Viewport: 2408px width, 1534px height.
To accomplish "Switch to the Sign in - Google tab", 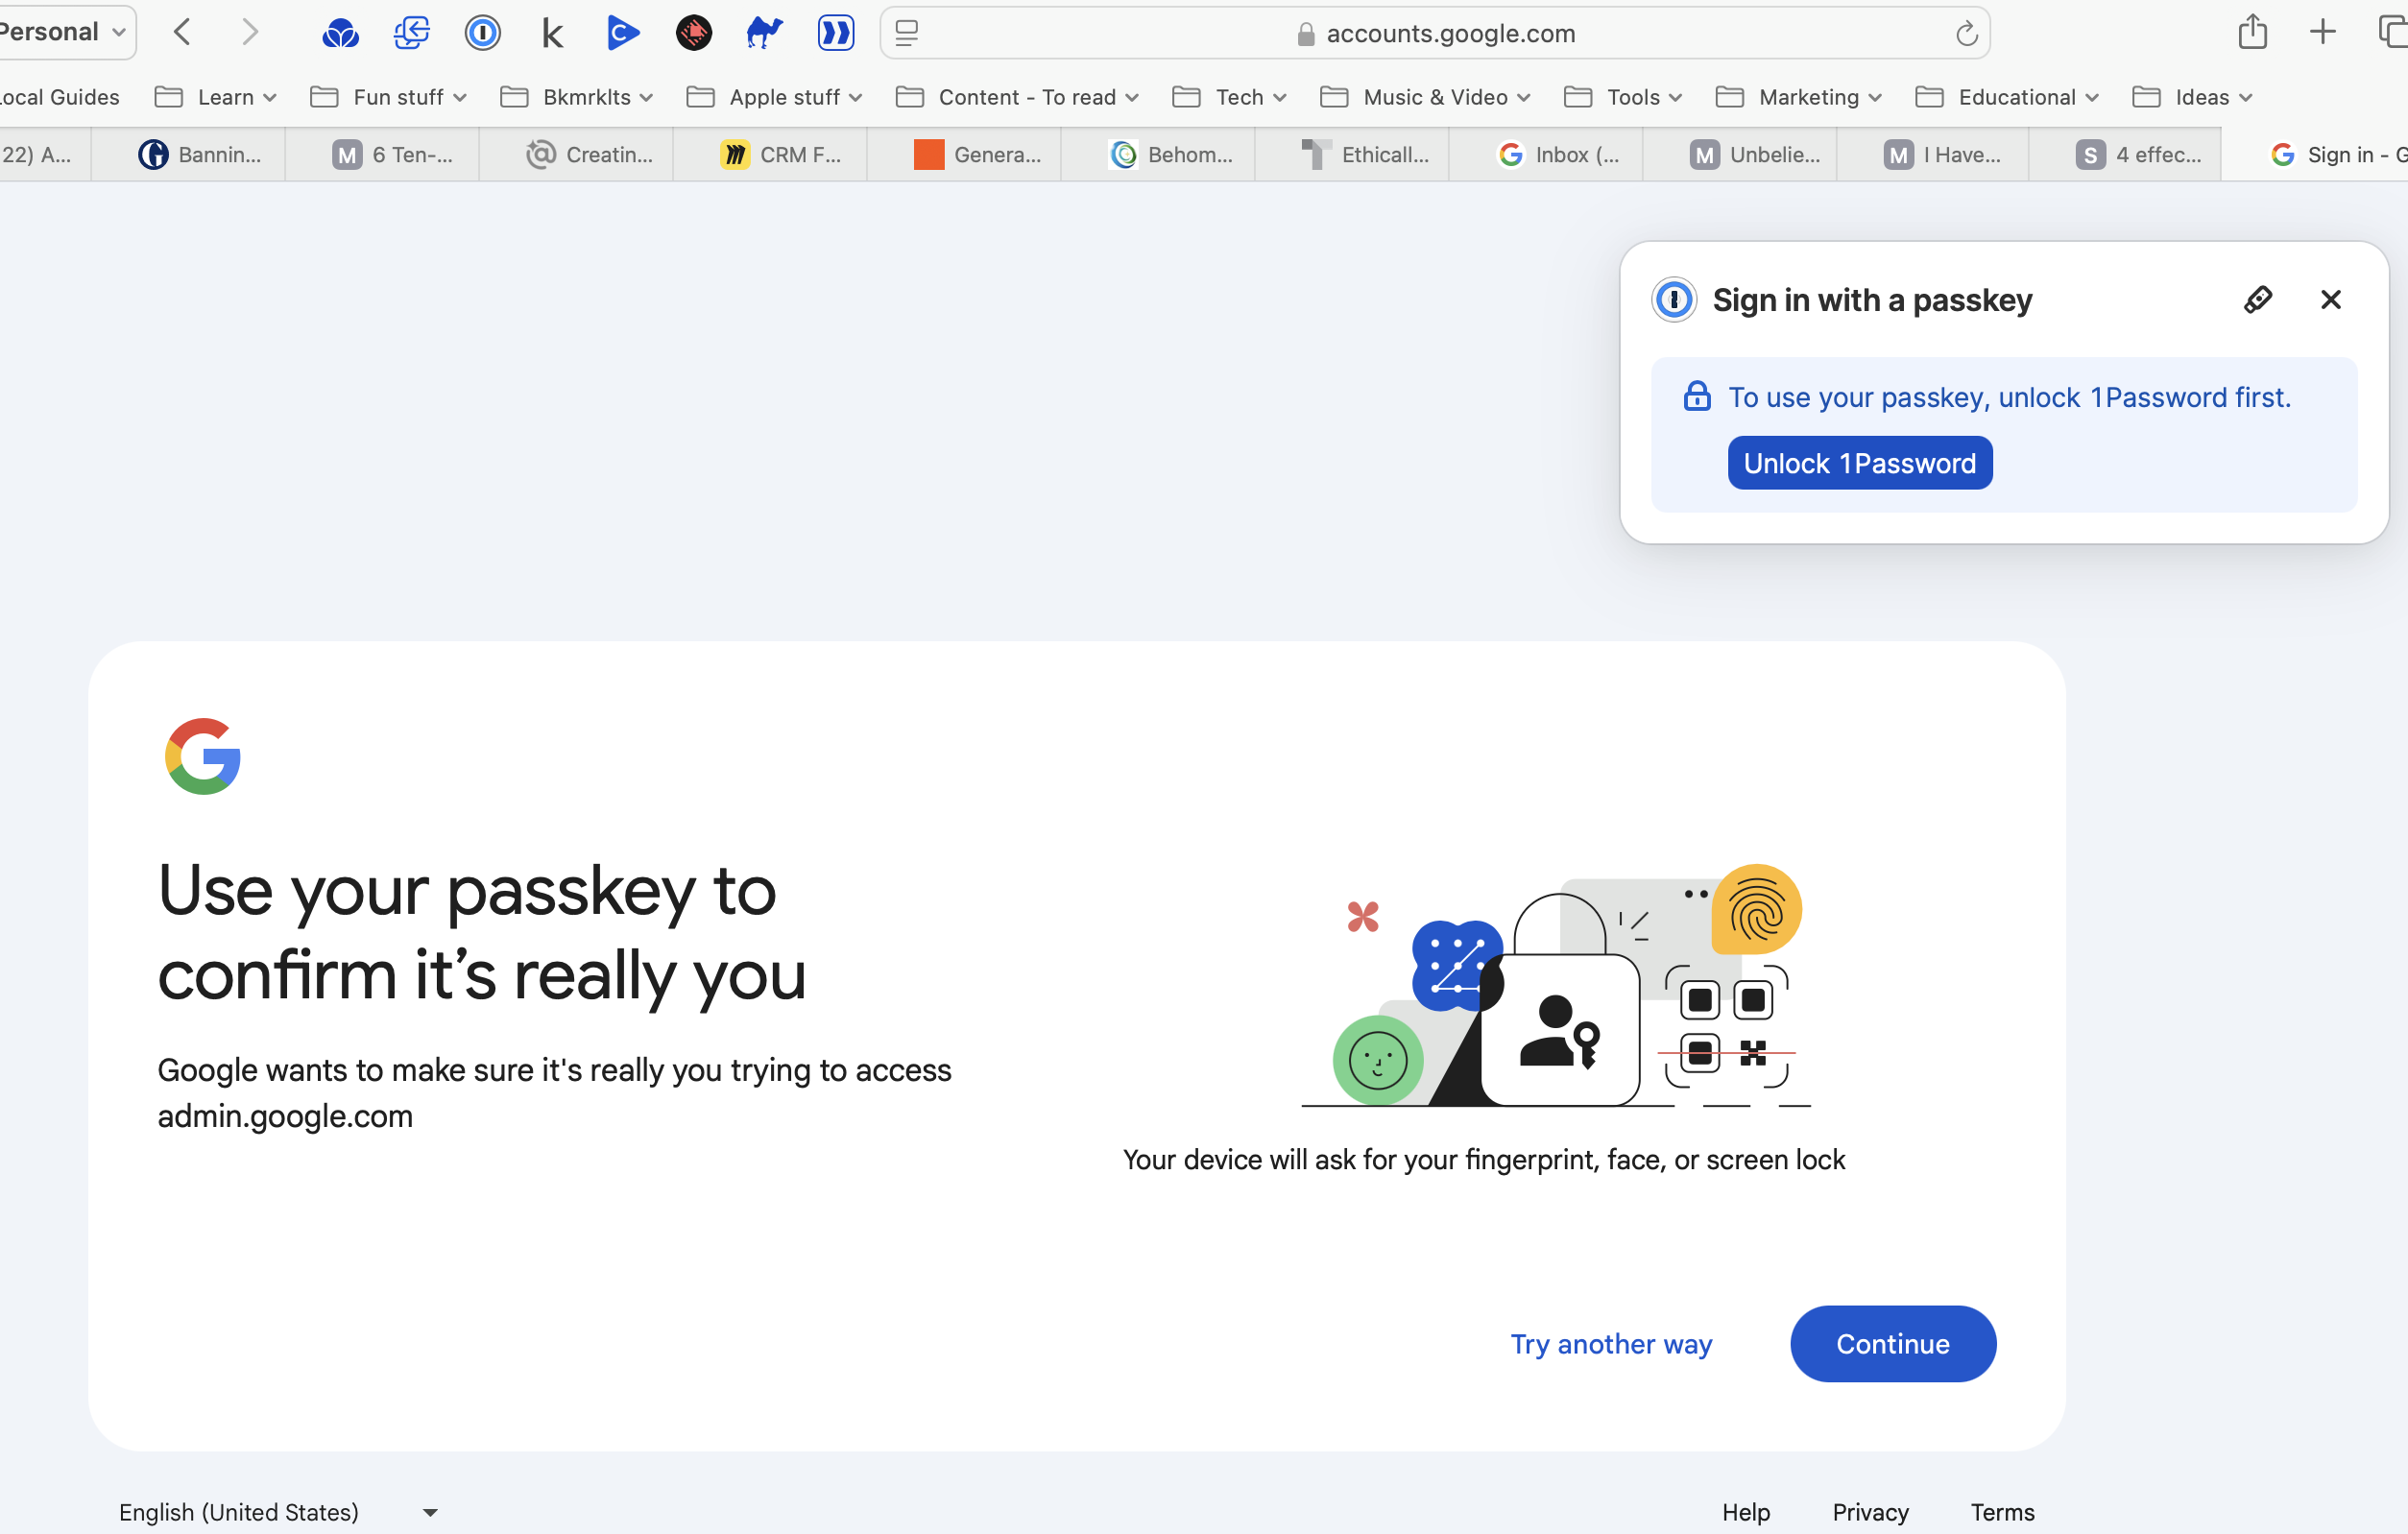I will (x=2316, y=154).
